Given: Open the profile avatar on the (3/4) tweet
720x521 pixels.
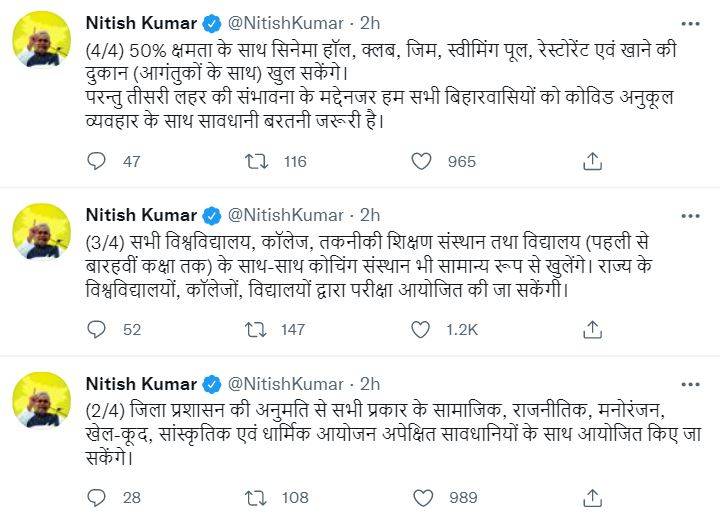Looking at the screenshot, I should [x=41, y=232].
